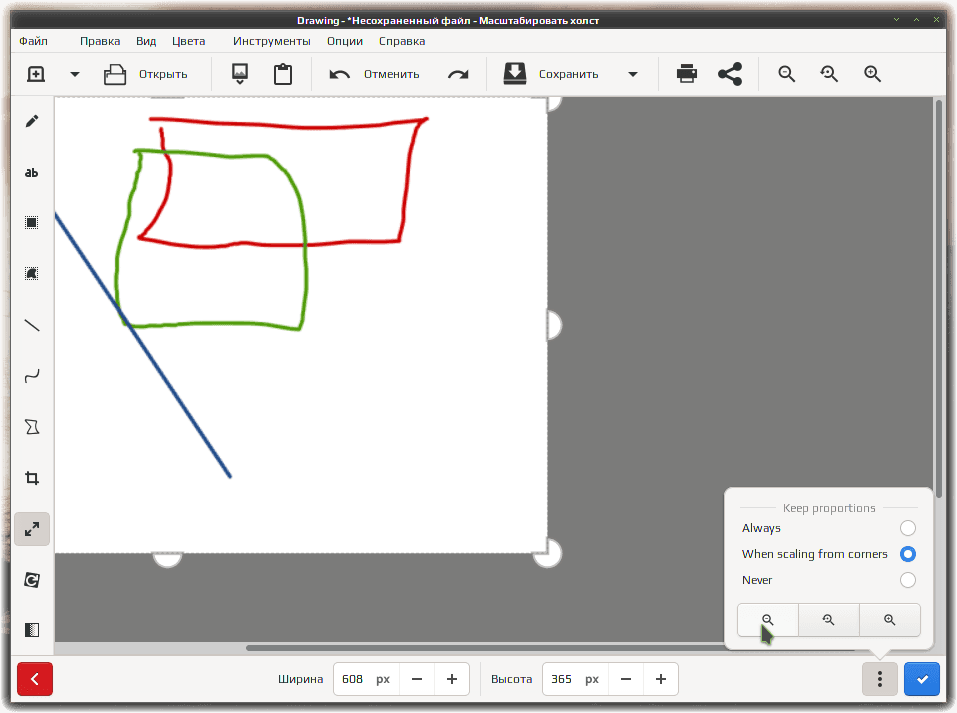Decrease height with the minus button
This screenshot has width=957, height=713.
(x=626, y=679)
